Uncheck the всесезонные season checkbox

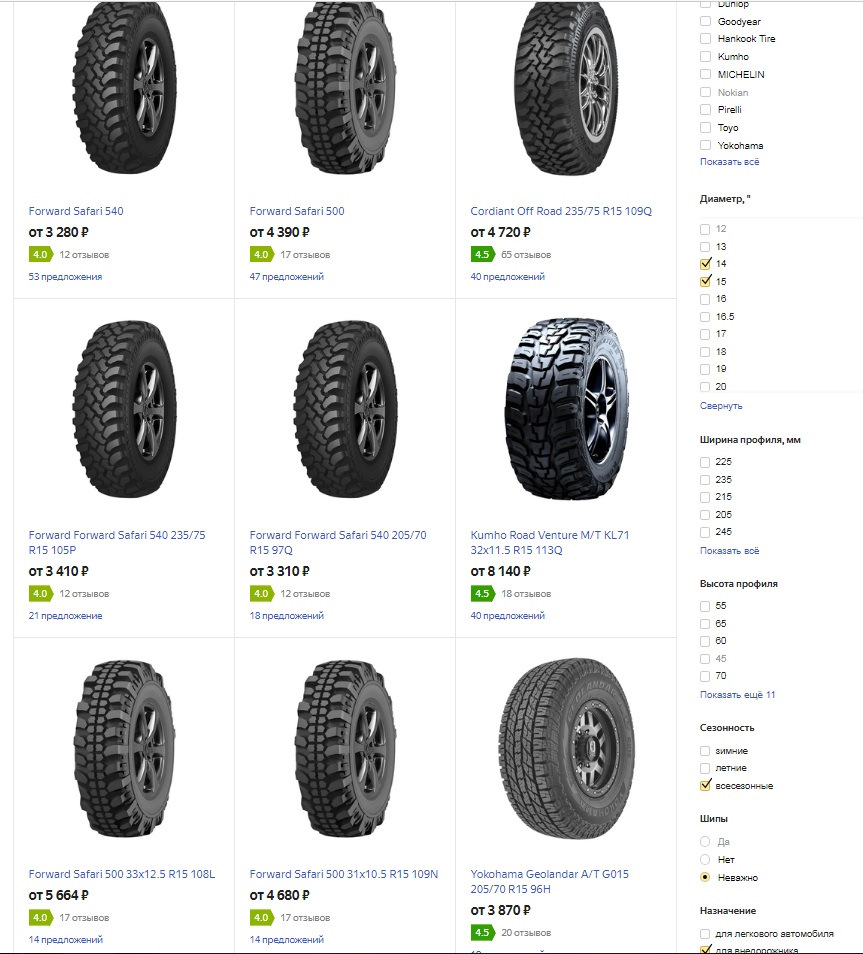tap(705, 785)
